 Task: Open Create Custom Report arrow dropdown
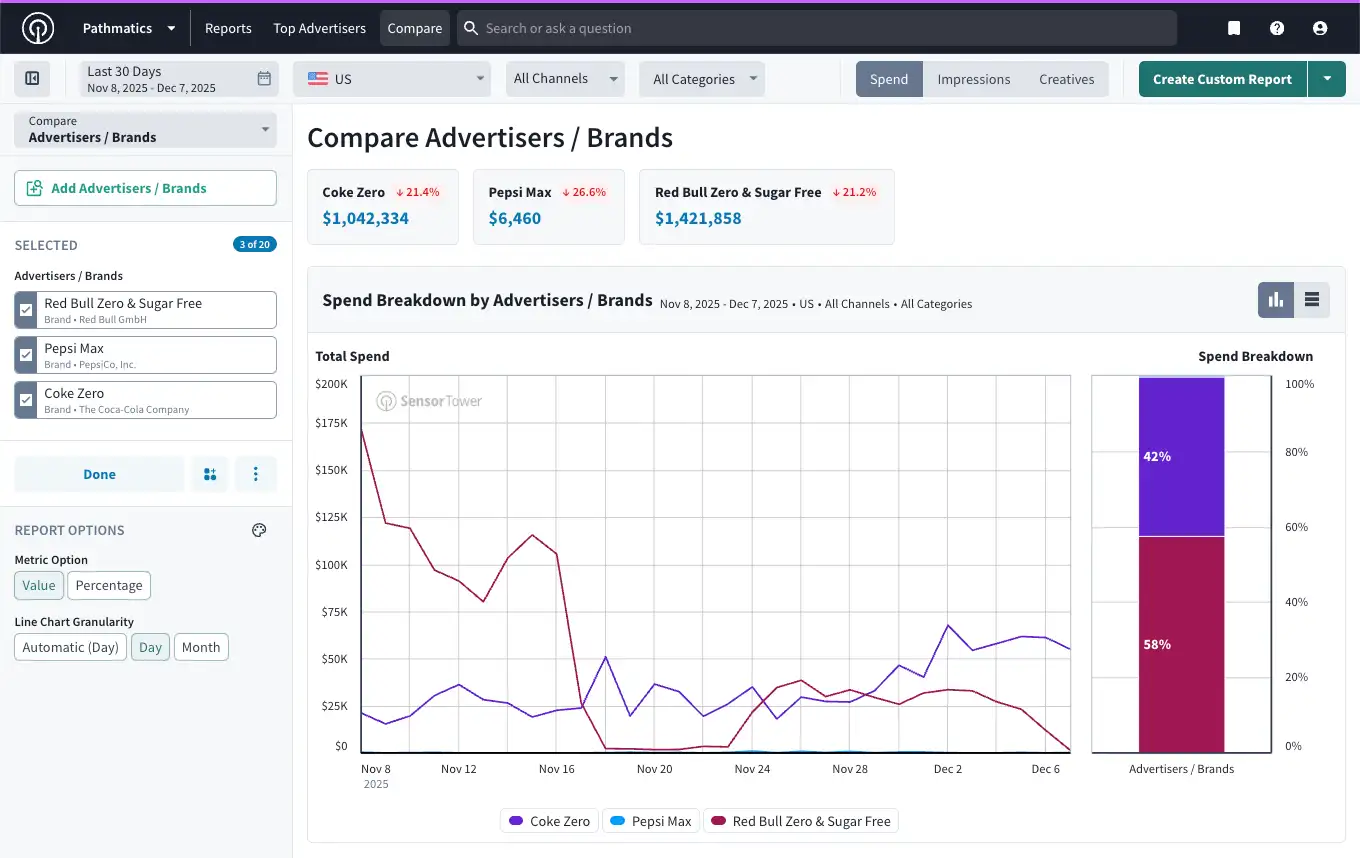pyautogui.click(x=1327, y=79)
